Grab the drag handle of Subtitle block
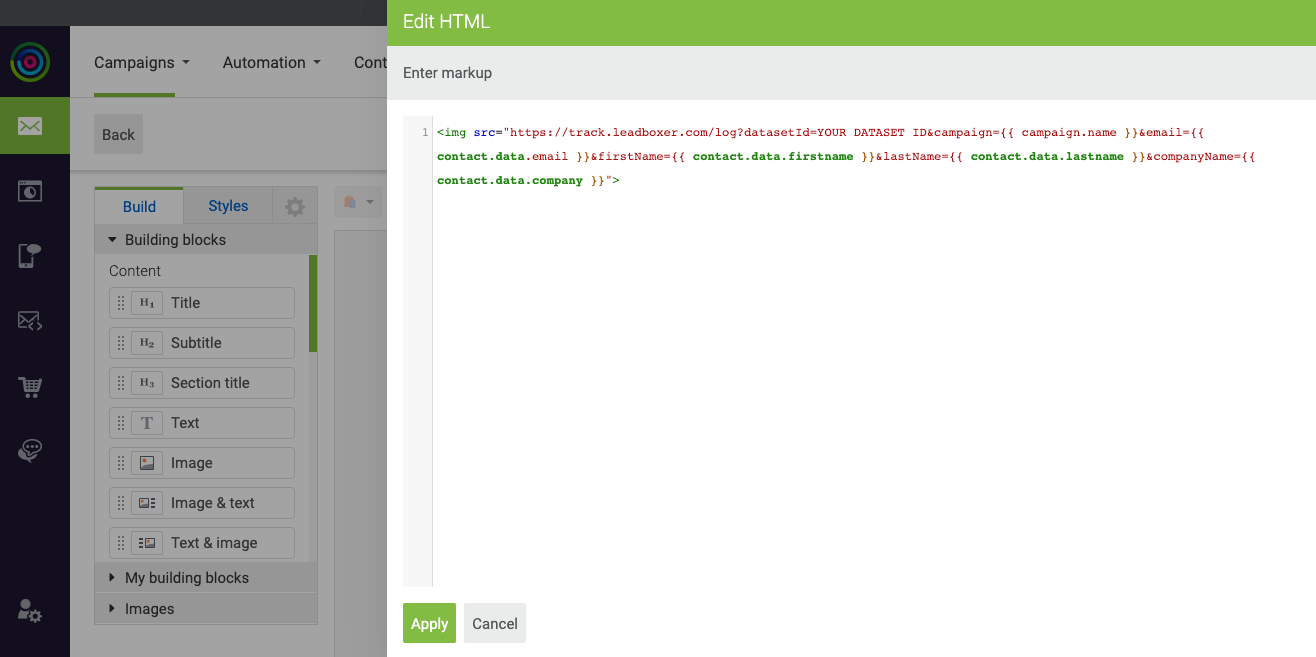1316x657 pixels. pos(121,343)
